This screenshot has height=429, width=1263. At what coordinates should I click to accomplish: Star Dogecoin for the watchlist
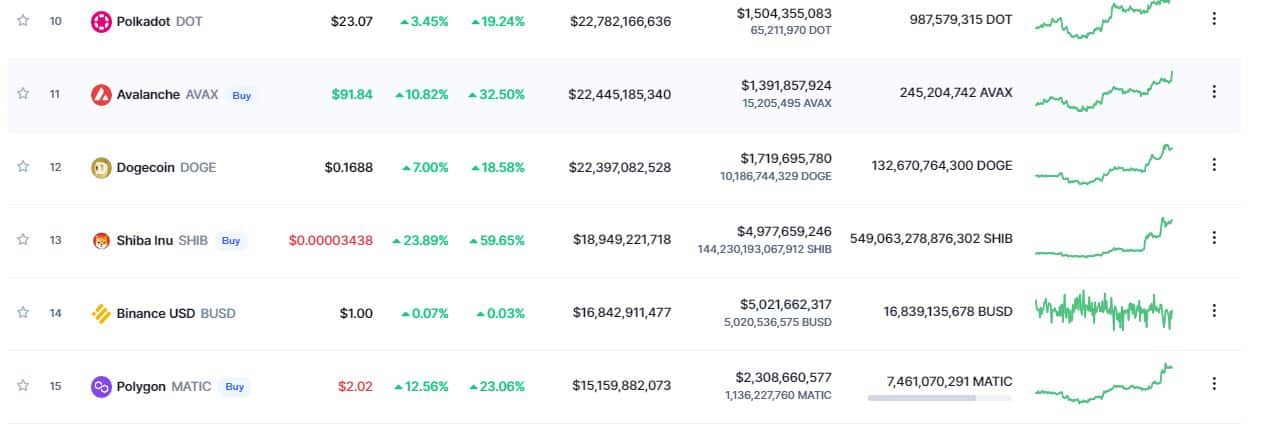coord(23,167)
